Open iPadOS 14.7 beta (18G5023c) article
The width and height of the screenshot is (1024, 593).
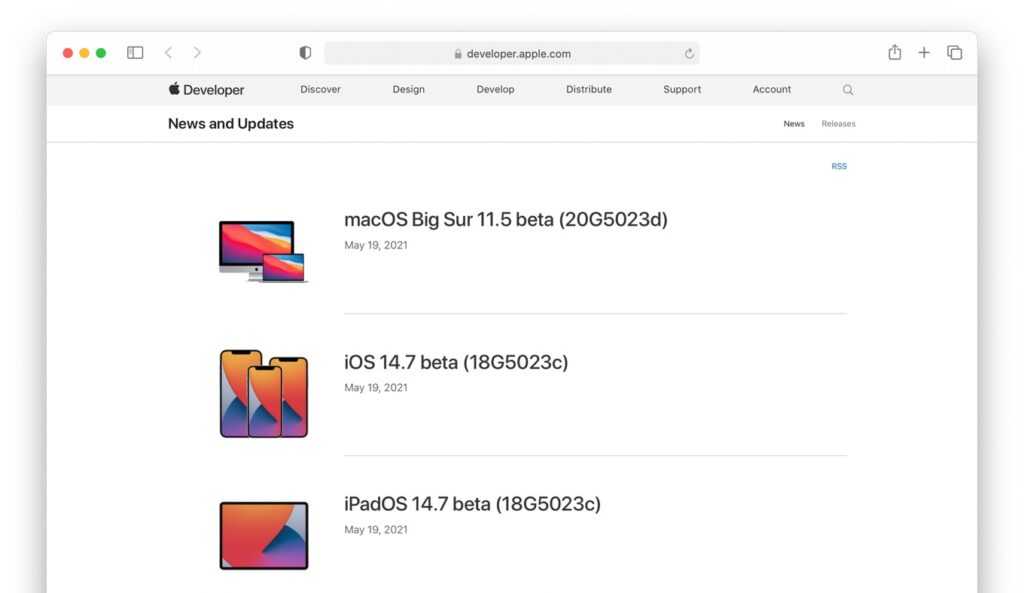point(472,504)
